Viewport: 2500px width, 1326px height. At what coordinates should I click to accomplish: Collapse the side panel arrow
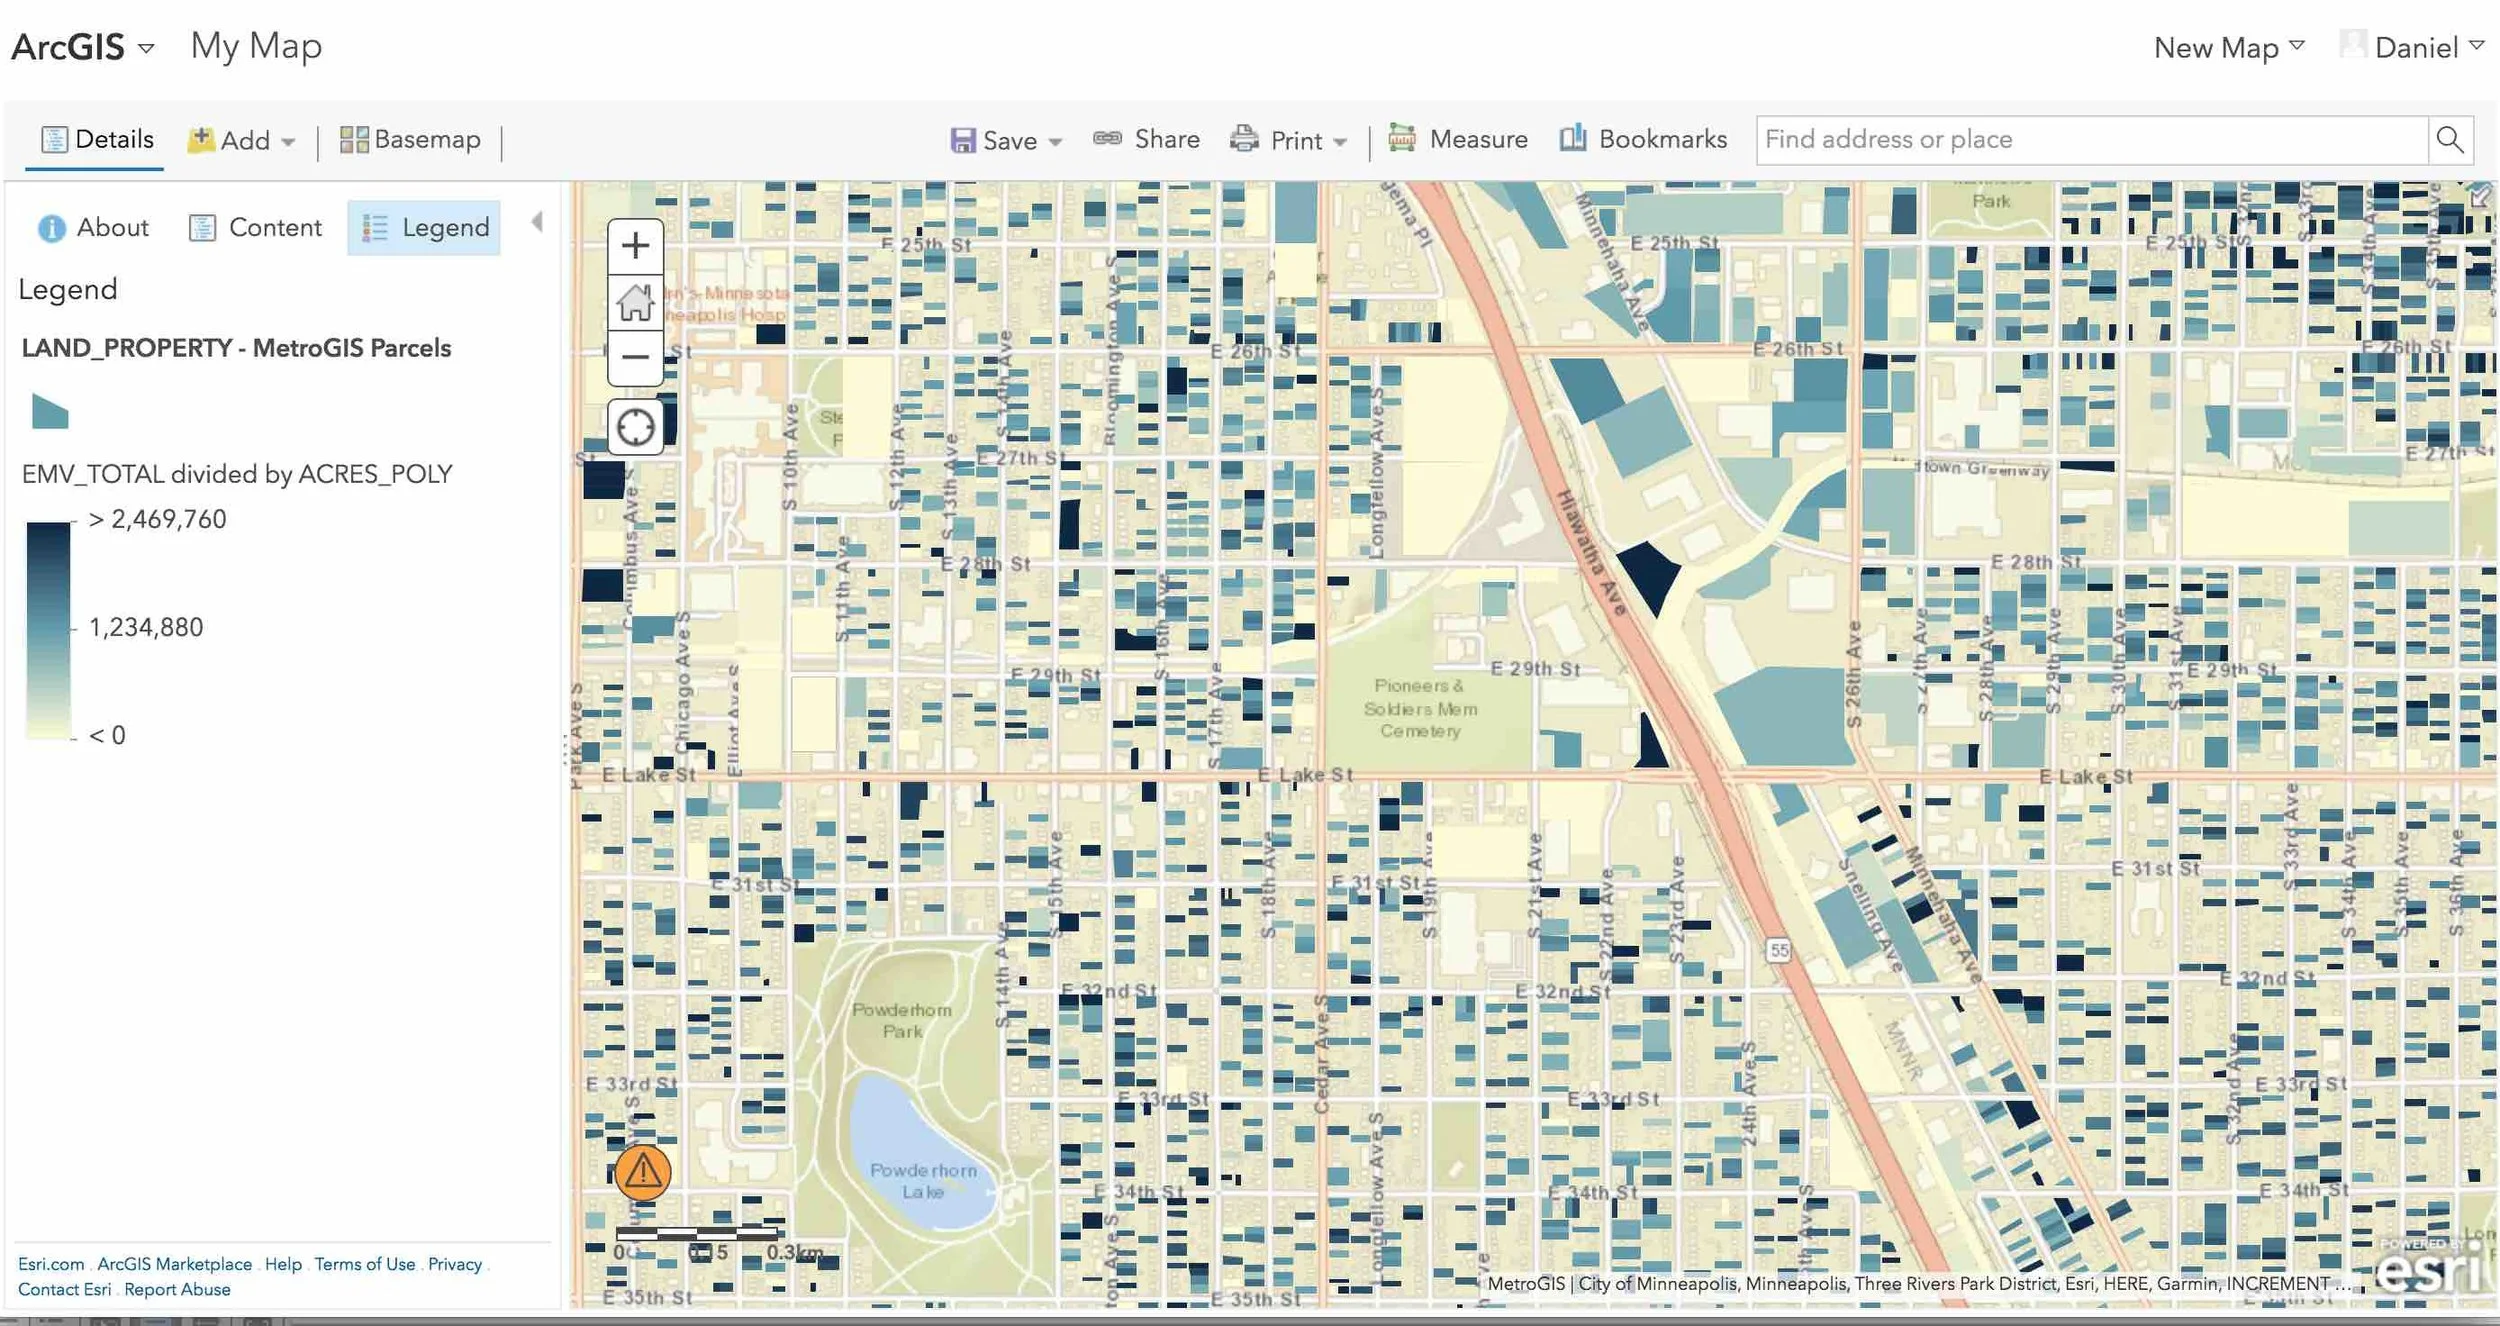538,222
